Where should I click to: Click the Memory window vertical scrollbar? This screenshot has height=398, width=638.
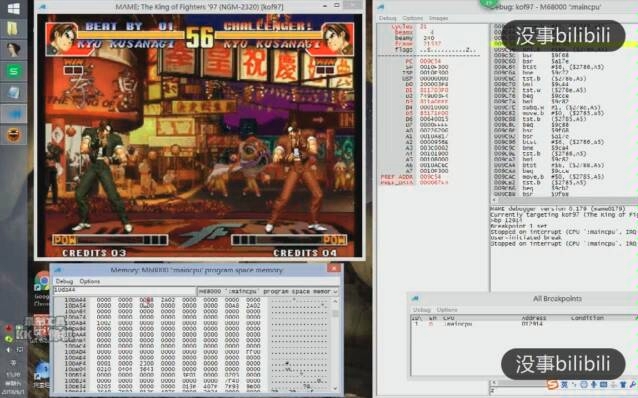[x=336, y=345]
